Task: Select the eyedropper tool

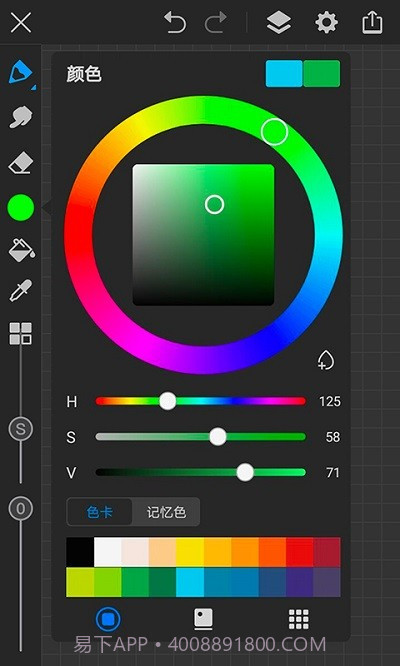Action: (20, 291)
